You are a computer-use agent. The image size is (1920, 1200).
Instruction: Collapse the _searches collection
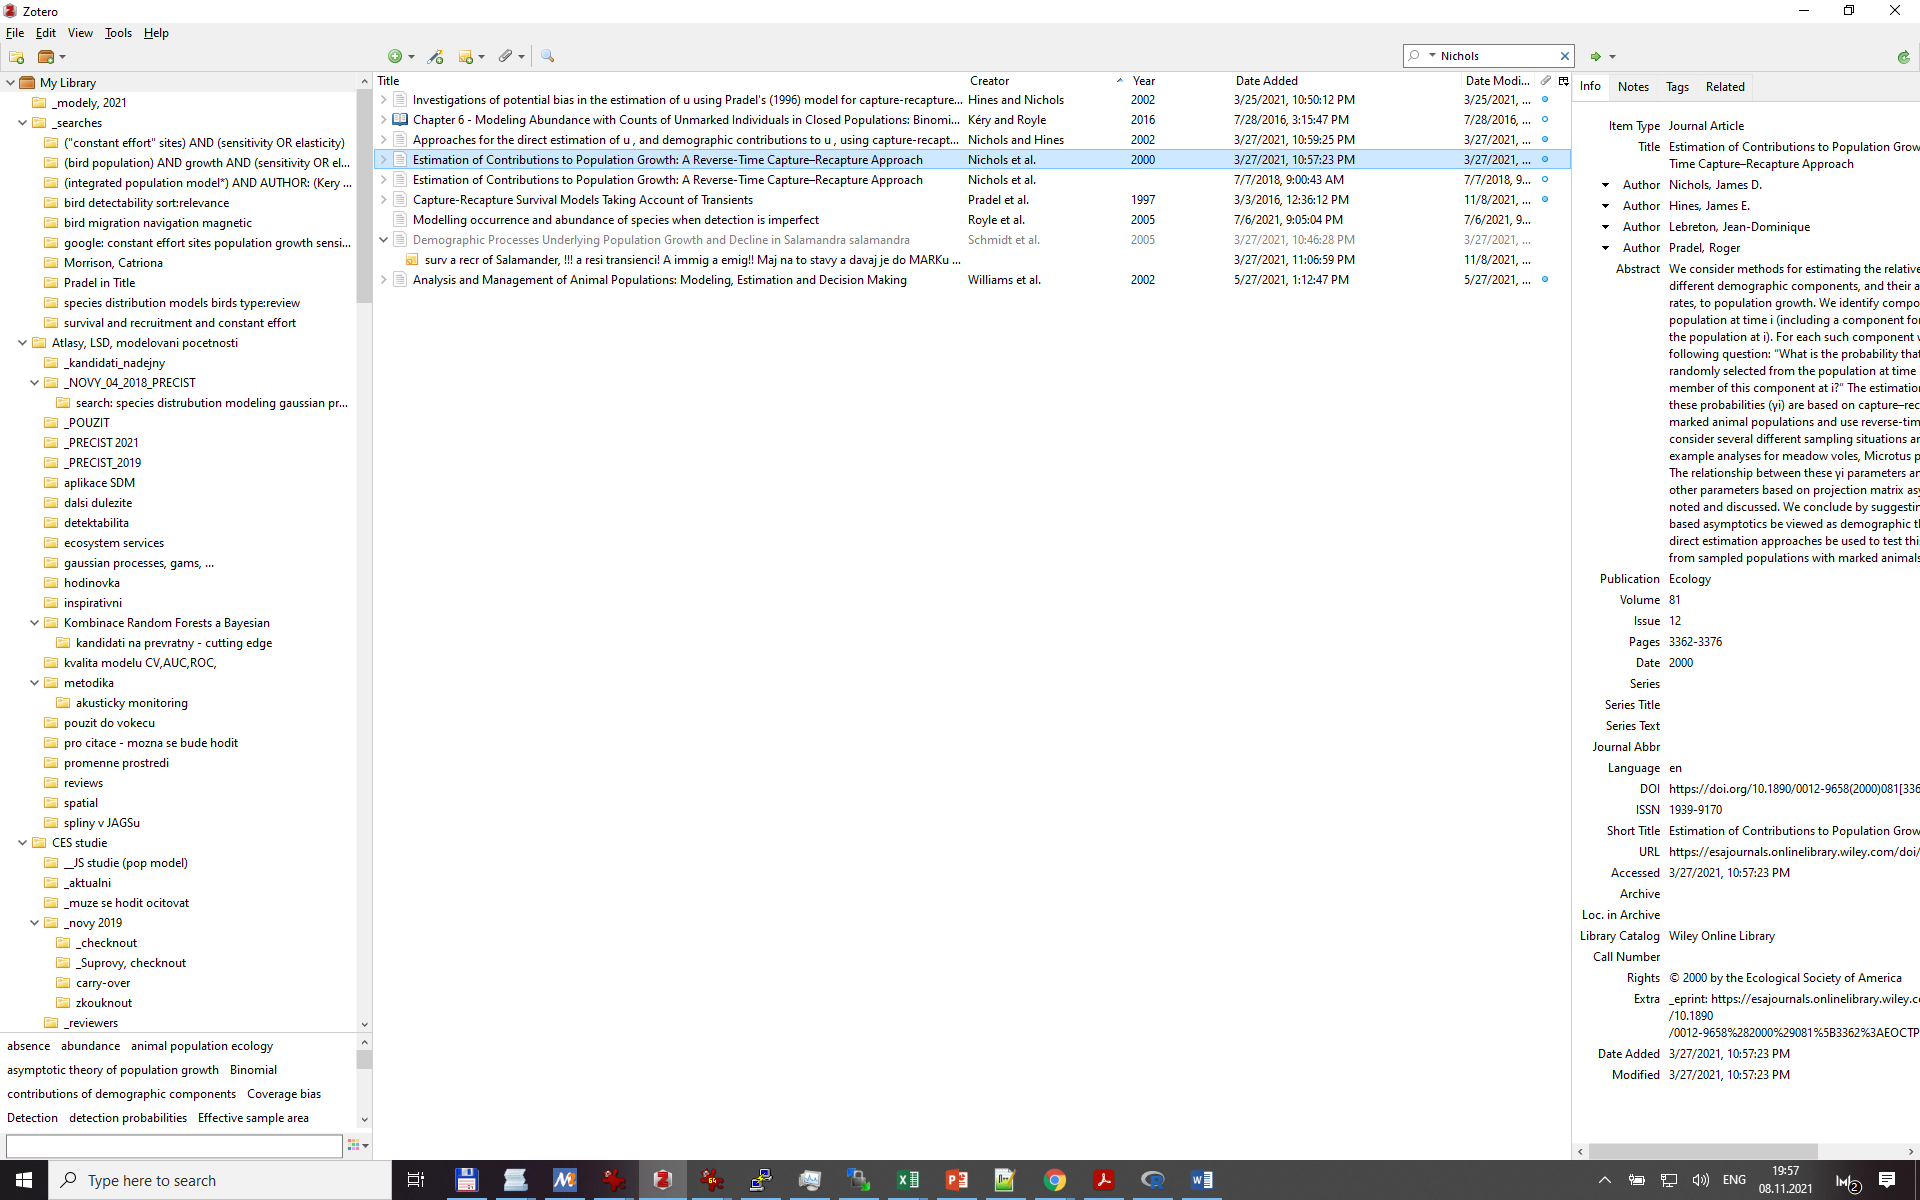(22, 123)
